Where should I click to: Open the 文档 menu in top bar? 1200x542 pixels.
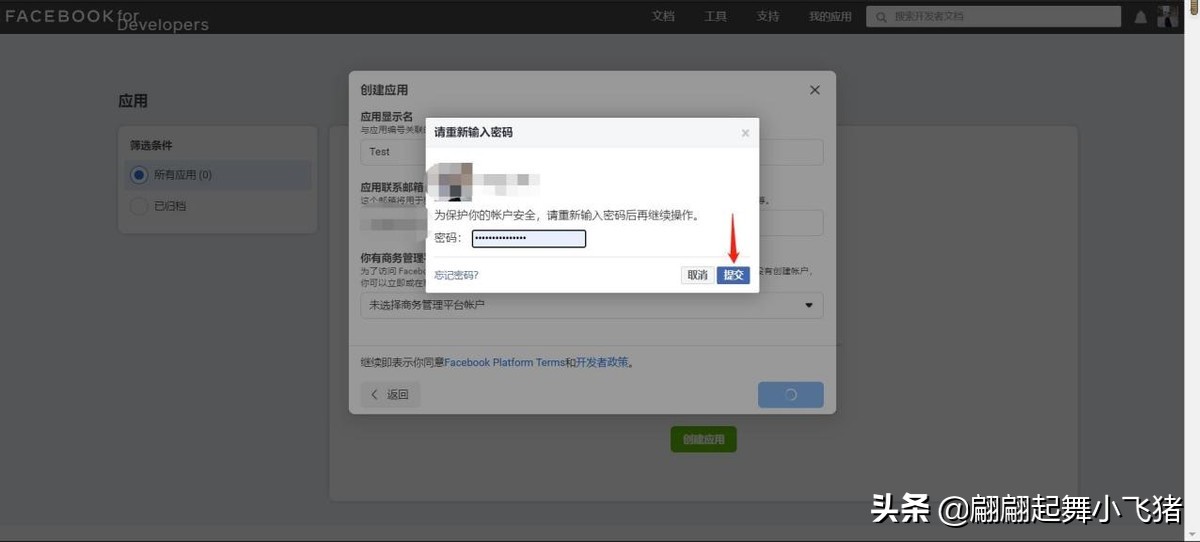[x=663, y=16]
